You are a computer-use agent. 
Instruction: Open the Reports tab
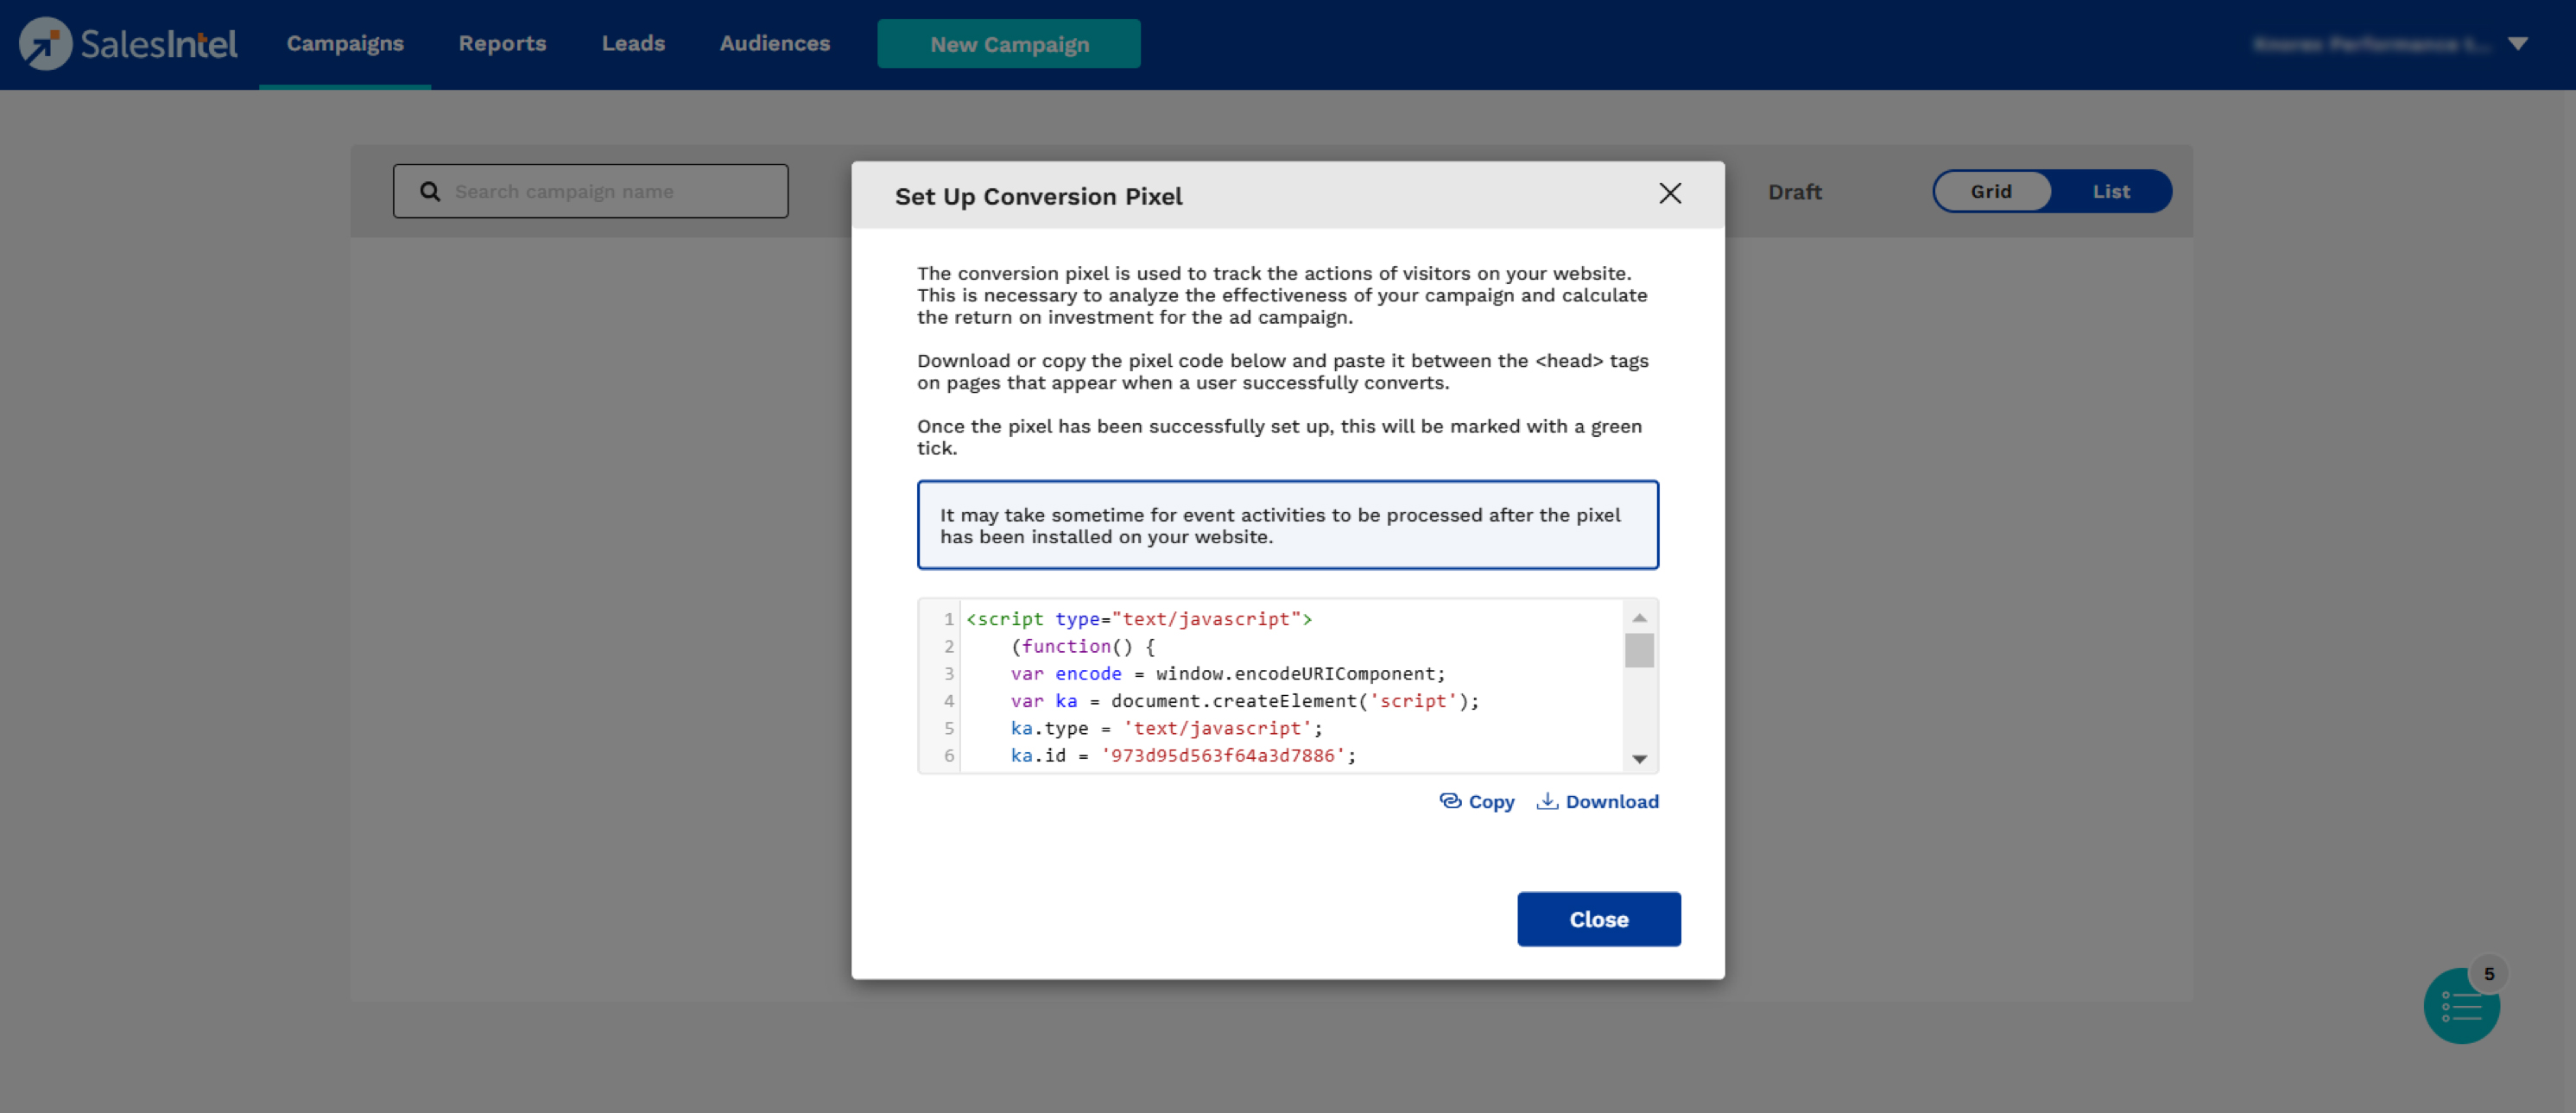tap(502, 44)
